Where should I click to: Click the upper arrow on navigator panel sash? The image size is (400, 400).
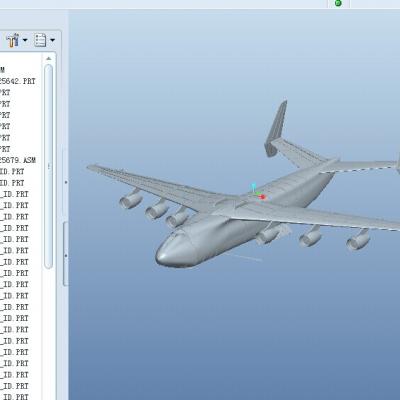click(66, 182)
